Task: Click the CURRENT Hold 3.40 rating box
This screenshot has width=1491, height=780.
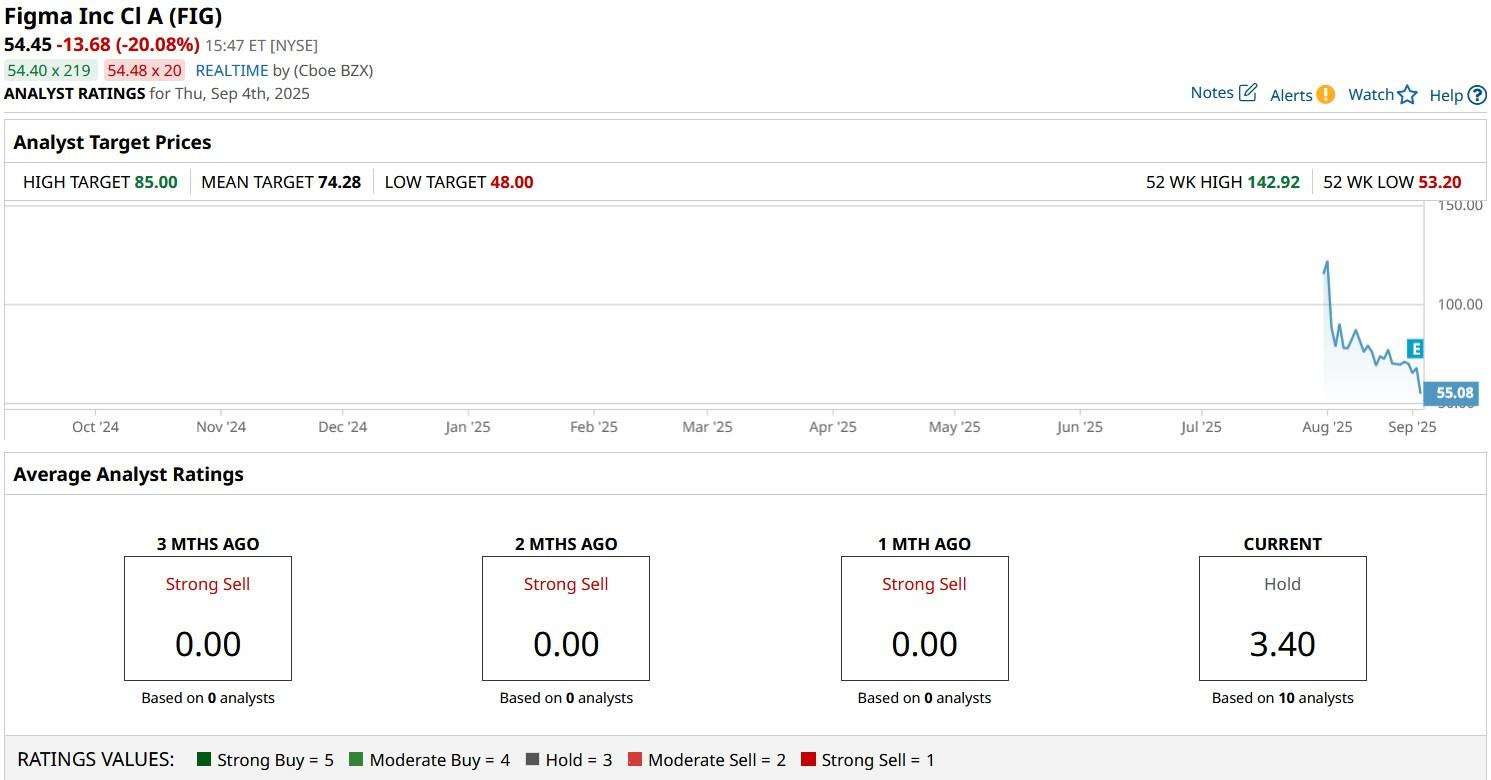Action: tap(1283, 618)
